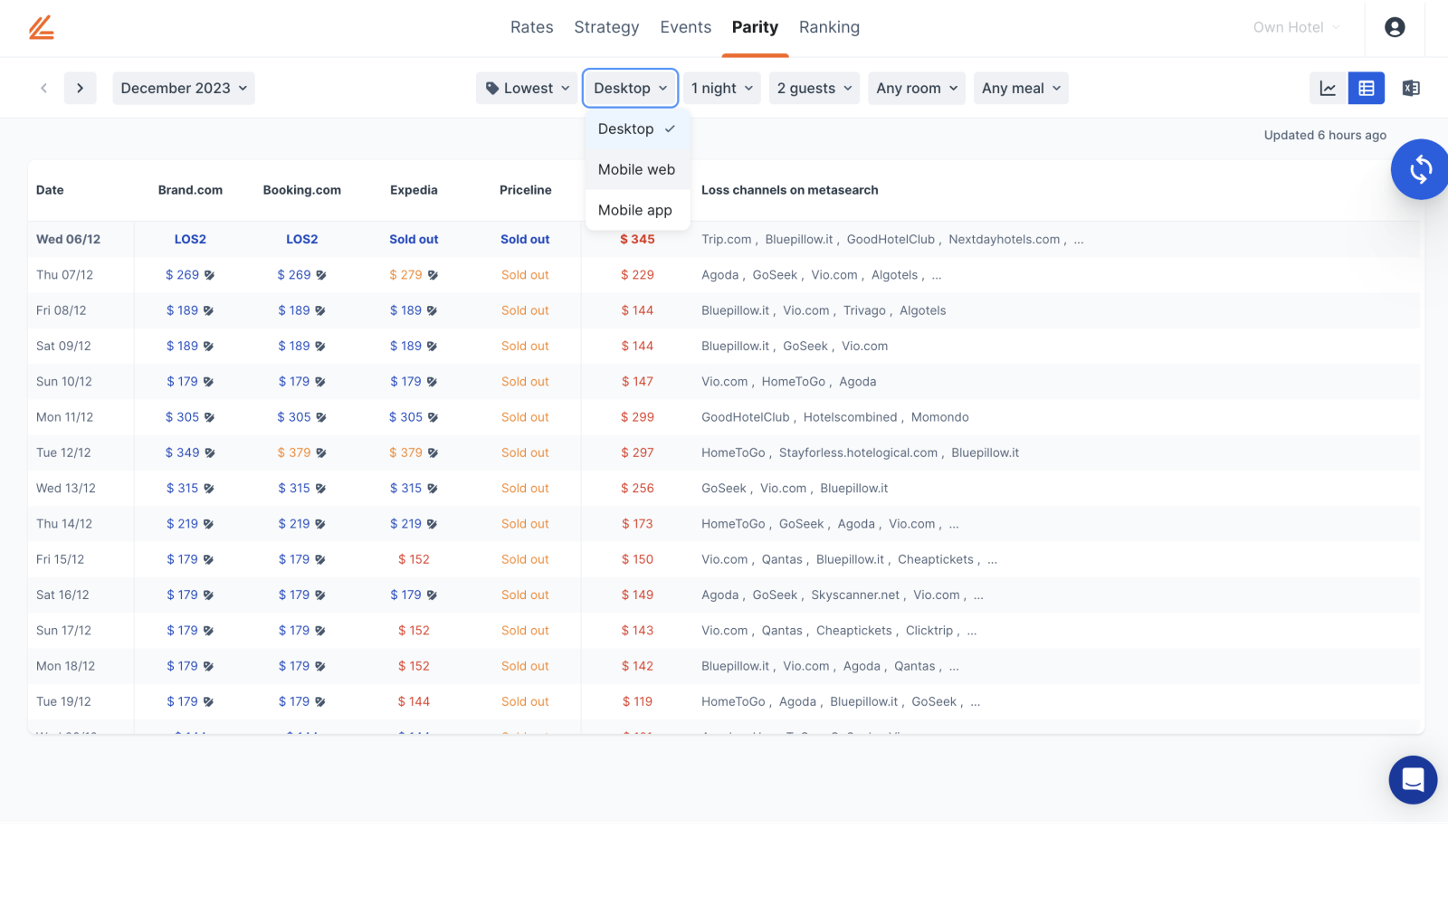The width and height of the screenshot is (1448, 905).
Task: Click the Priceline column header
Action: point(526,190)
